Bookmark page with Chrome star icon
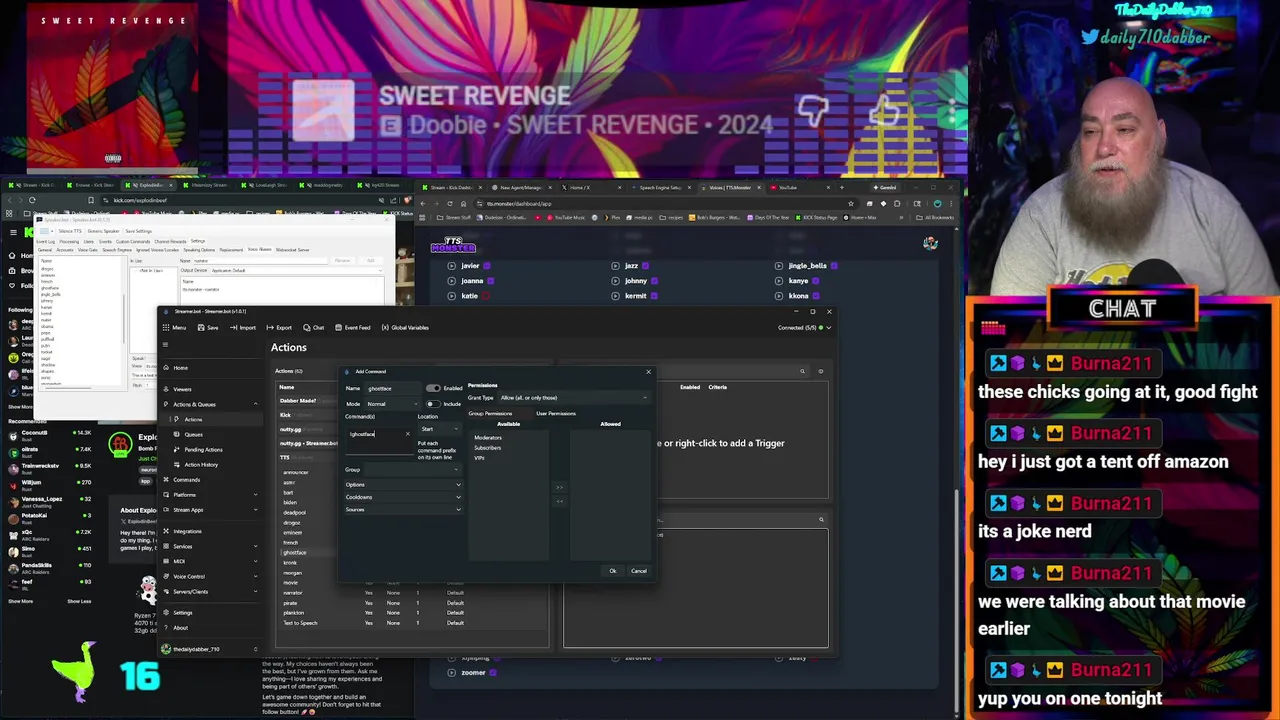The height and width of the screenshot is (720, 1280). pyautogui.click(x=851, y=203)
